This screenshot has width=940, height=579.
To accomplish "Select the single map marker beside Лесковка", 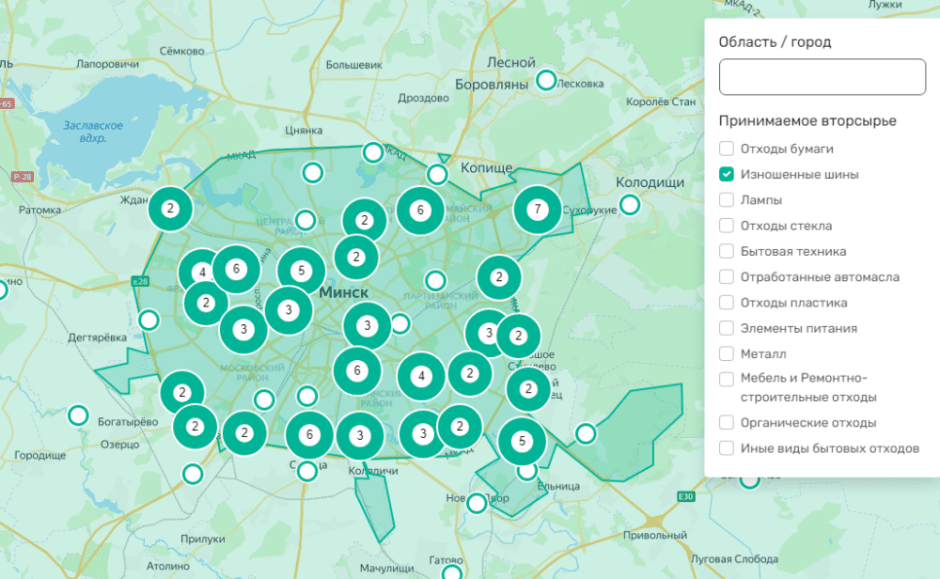I will (x=546, y=80).
